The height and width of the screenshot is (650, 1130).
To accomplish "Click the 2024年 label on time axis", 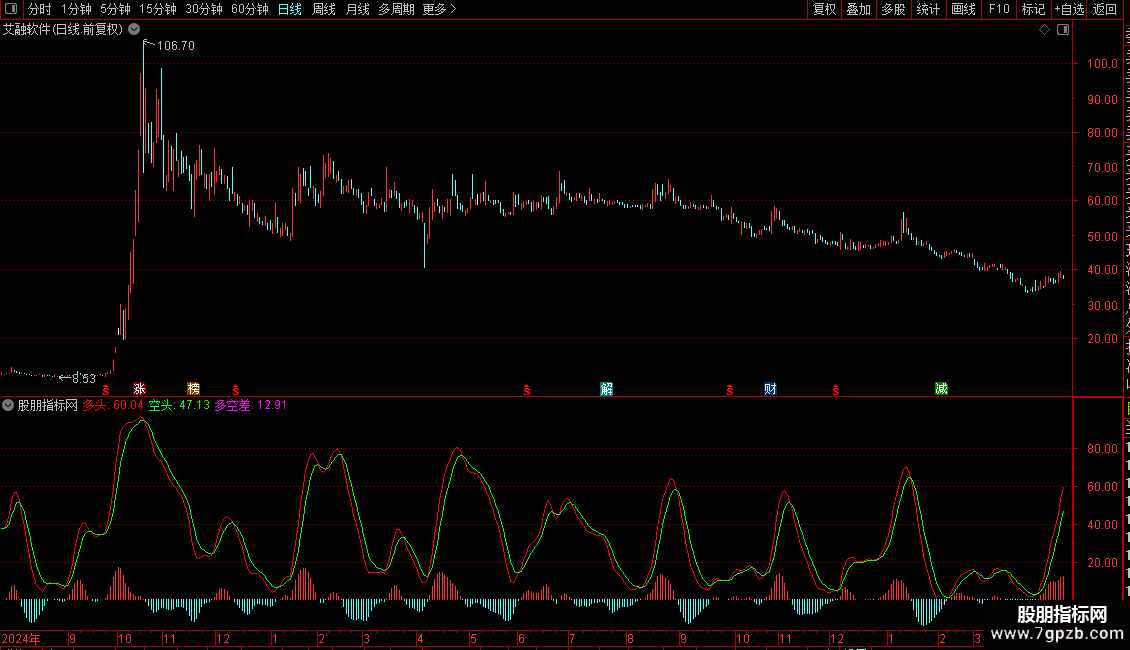I will point(21,638).
